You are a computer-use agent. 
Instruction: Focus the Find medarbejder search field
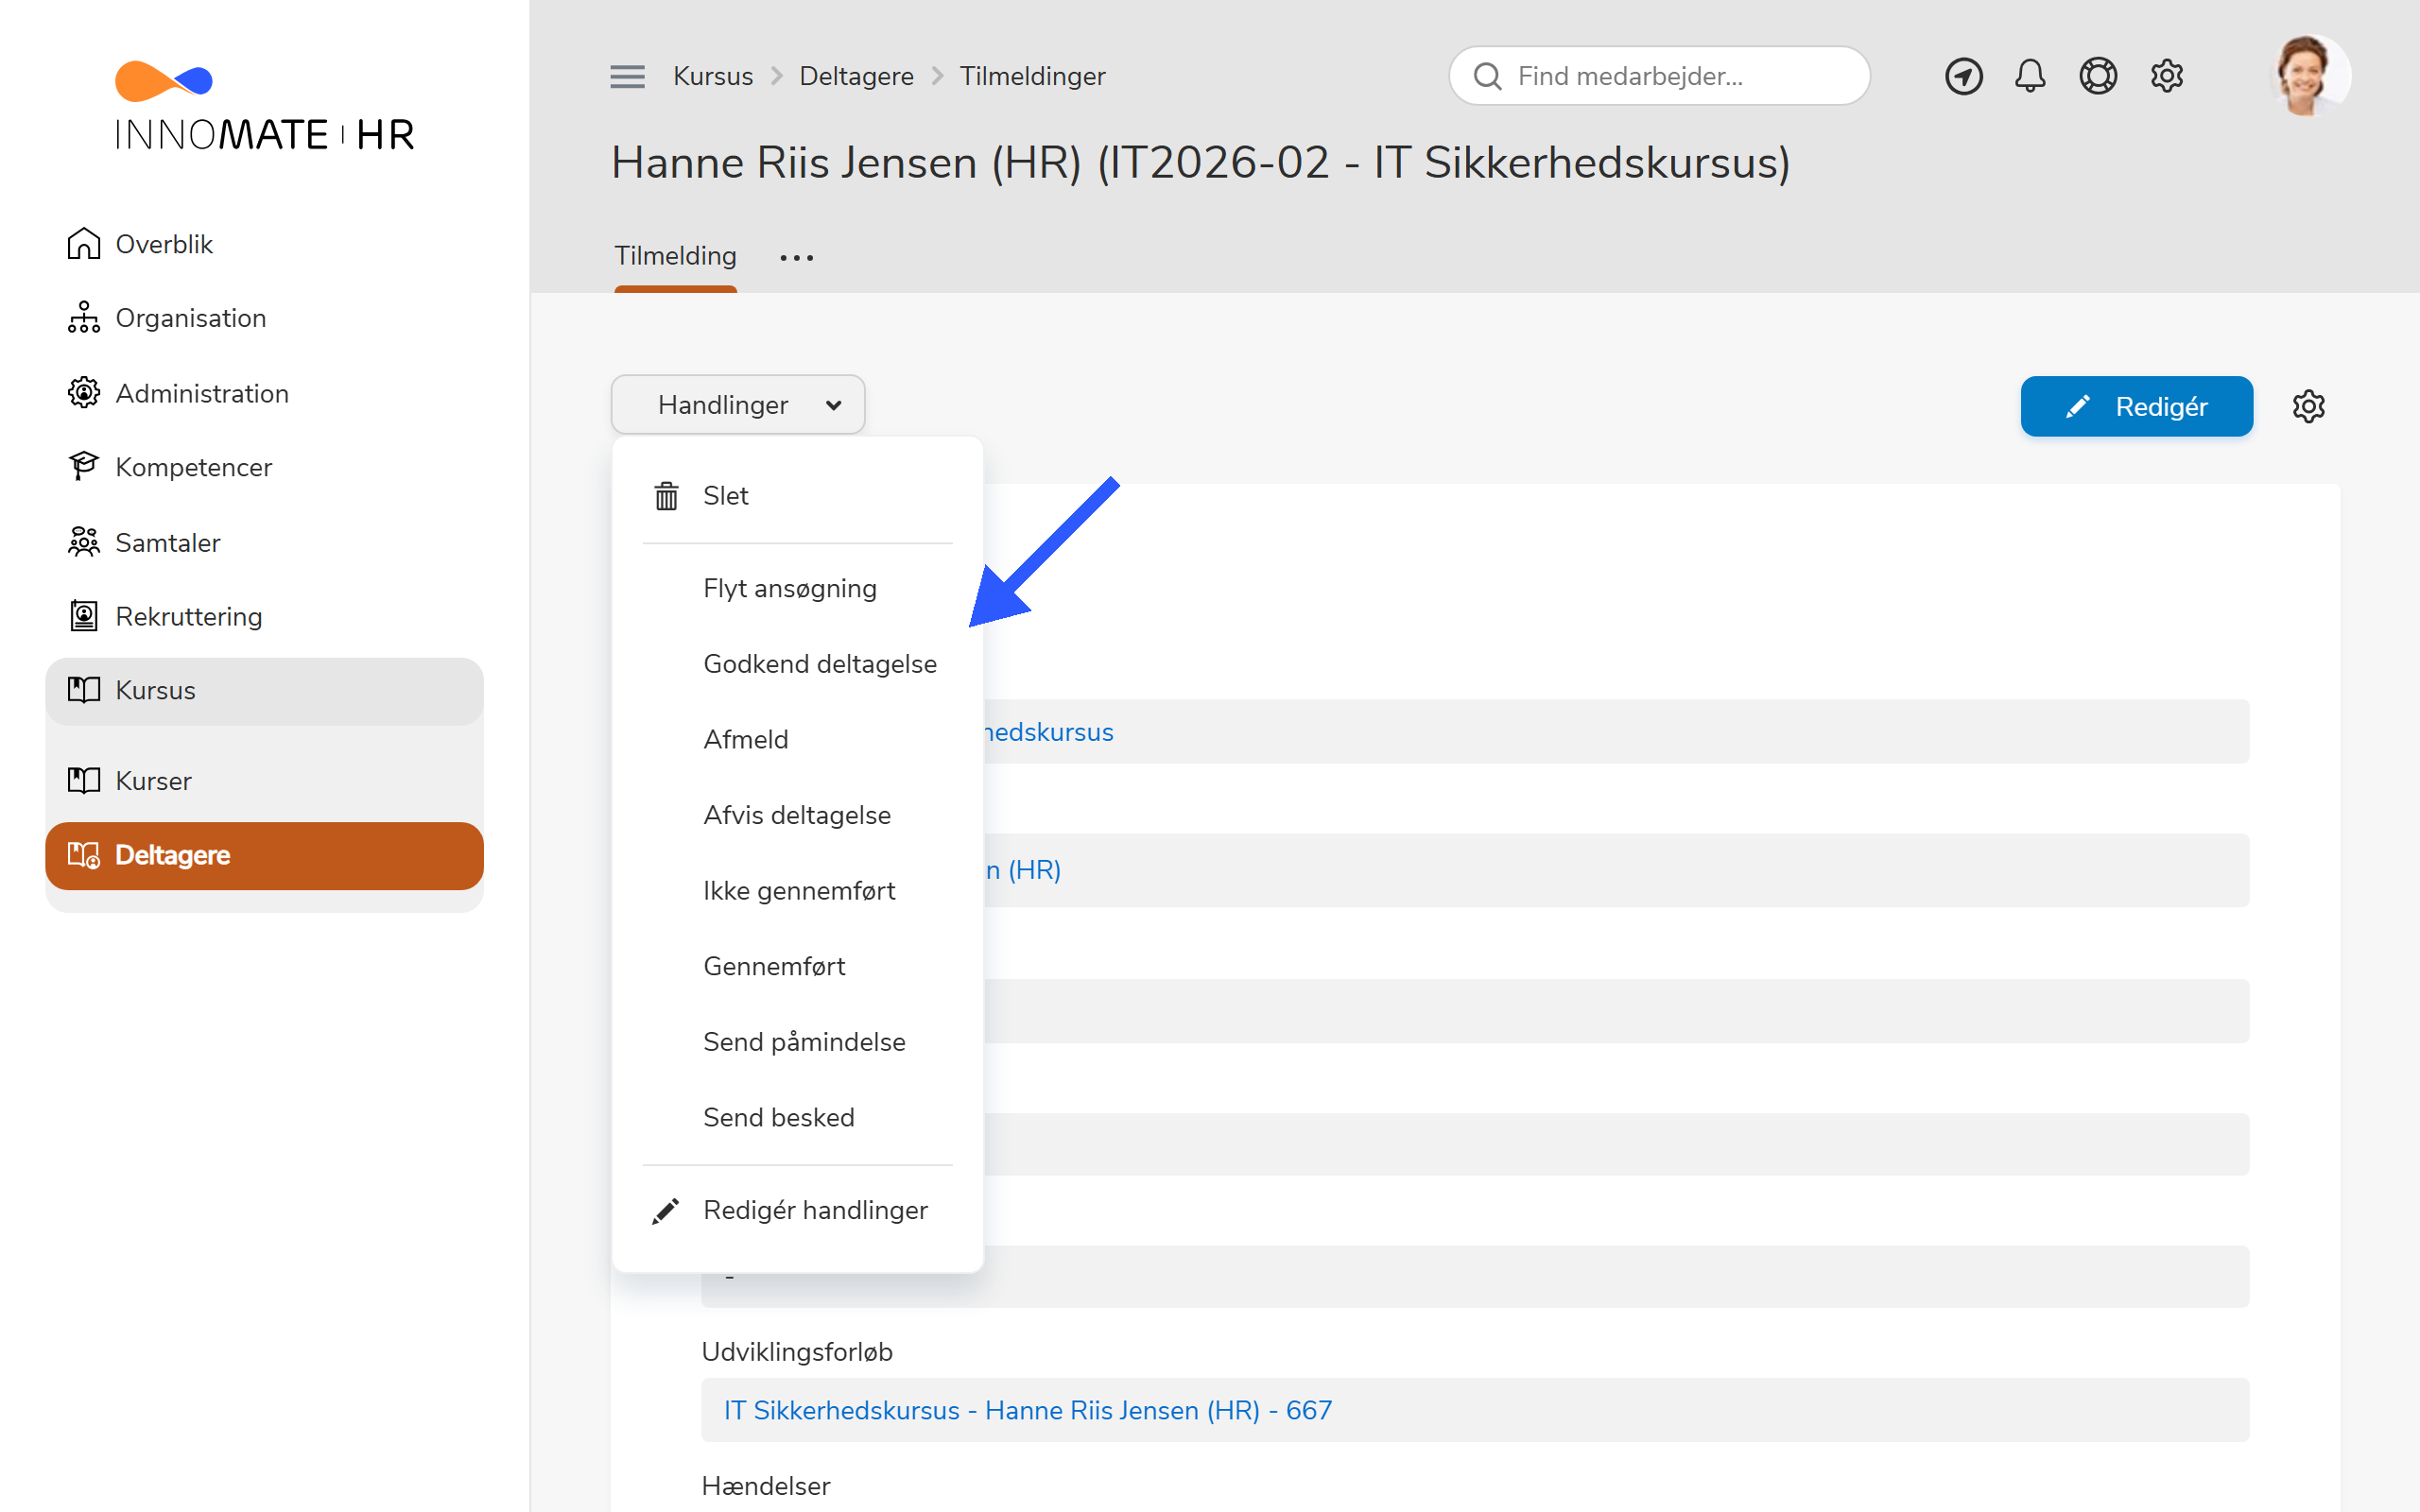click(x=1659, y=76)
